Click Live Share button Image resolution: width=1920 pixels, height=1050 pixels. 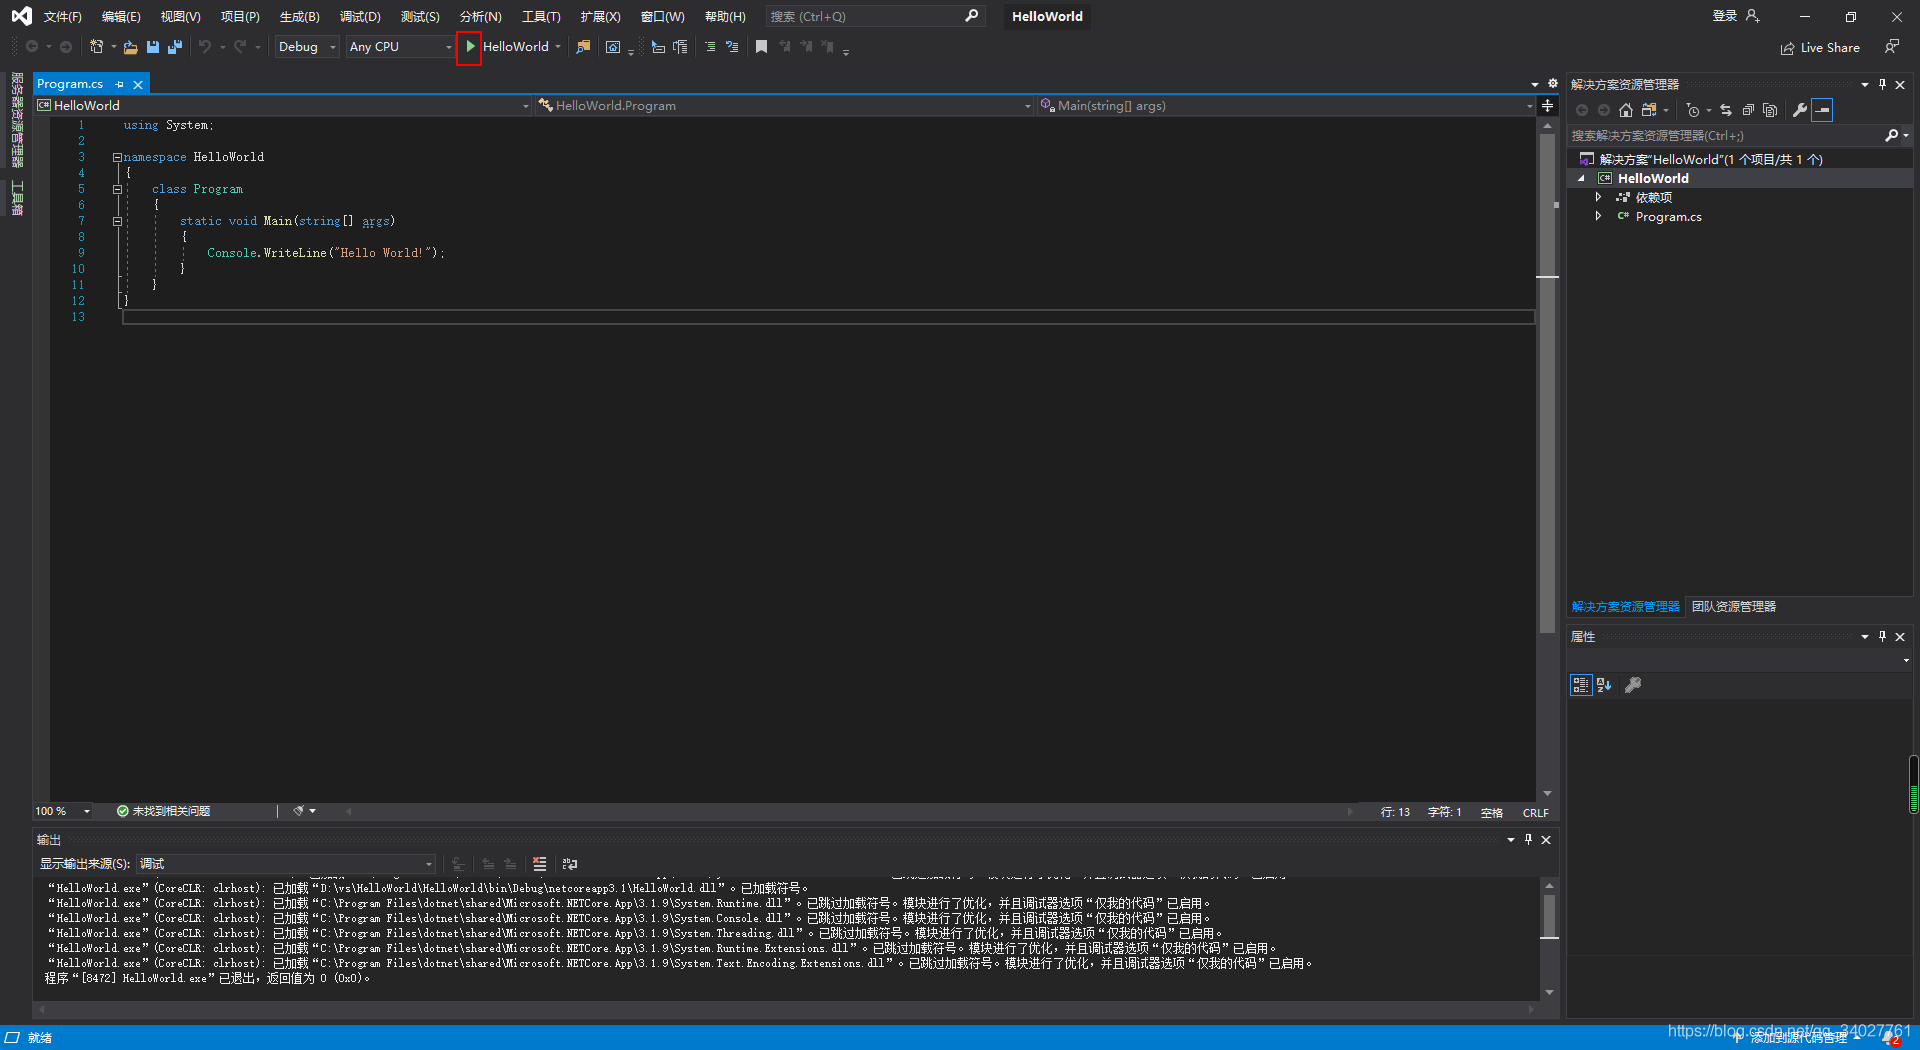[x=1820, y=48]
